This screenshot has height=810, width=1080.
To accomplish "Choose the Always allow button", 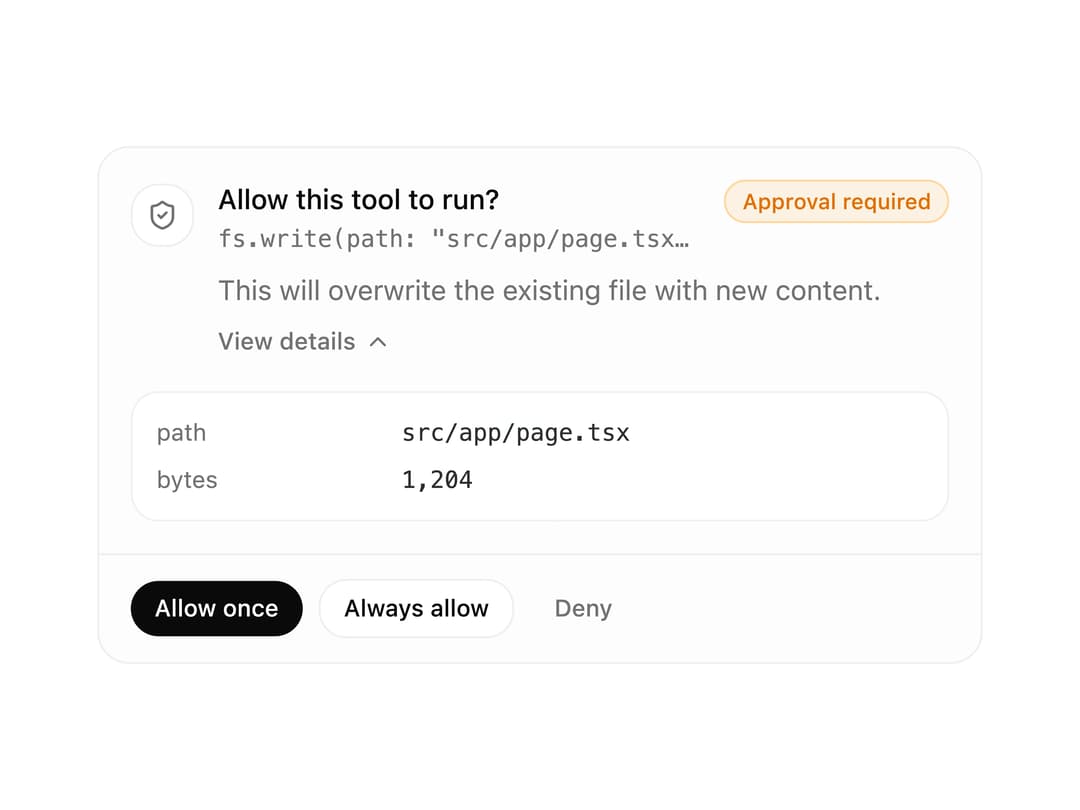I will (x=416, y=608).
